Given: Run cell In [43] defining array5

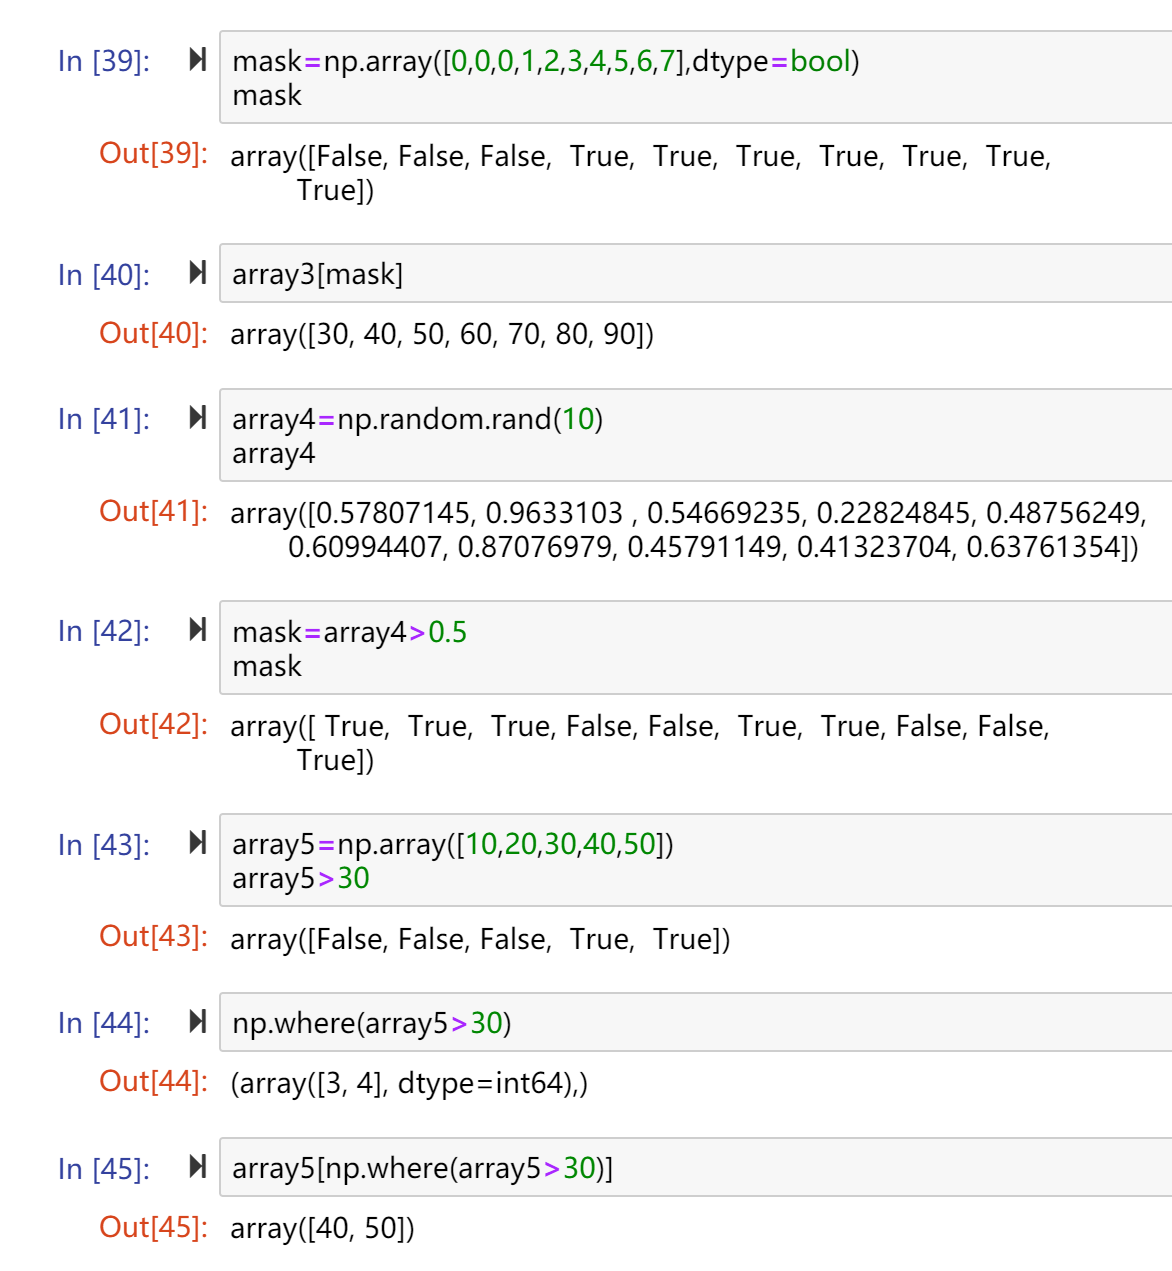Looking at the screenshot, I should 198,843.
